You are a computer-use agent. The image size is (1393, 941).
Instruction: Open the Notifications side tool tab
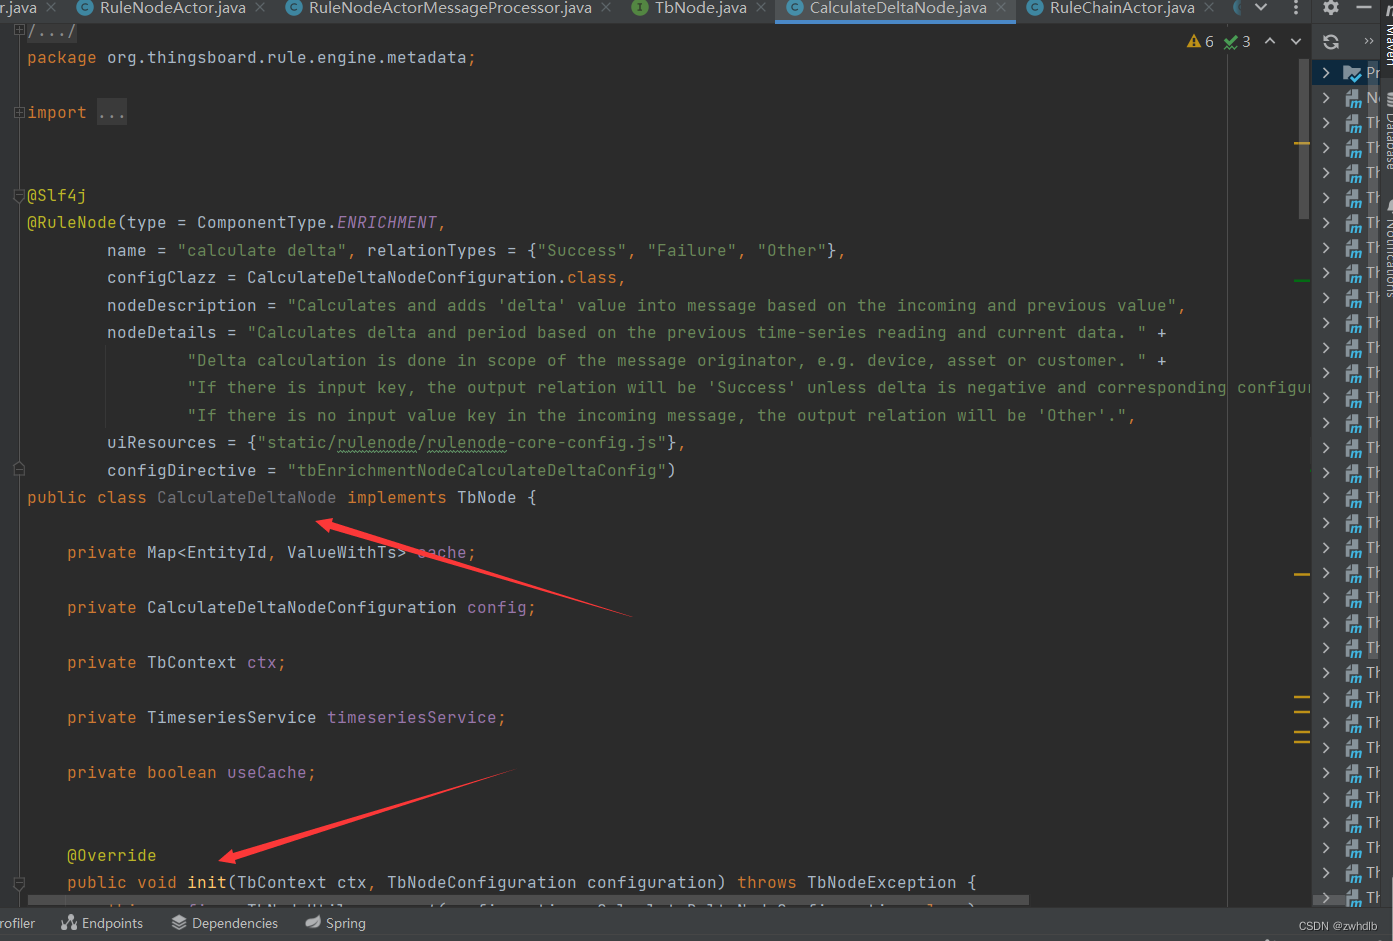(x=1388, y=250)
